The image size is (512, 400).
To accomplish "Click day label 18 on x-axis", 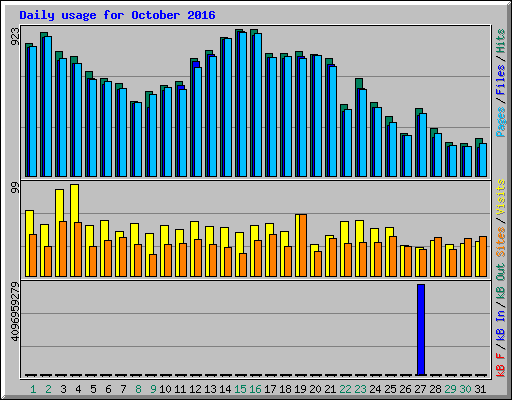I will click(x=285, y=389).
